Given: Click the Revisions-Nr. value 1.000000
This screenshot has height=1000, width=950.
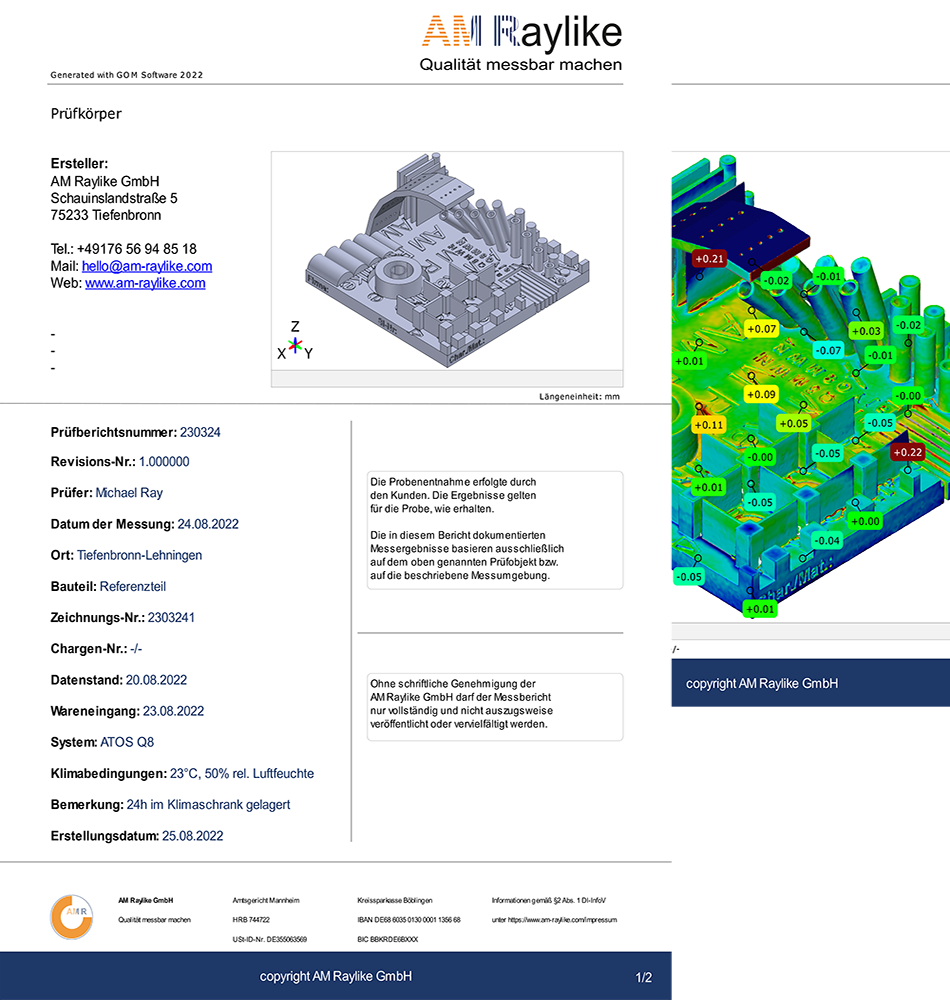Looking at the screenshot, I should 164,462.
